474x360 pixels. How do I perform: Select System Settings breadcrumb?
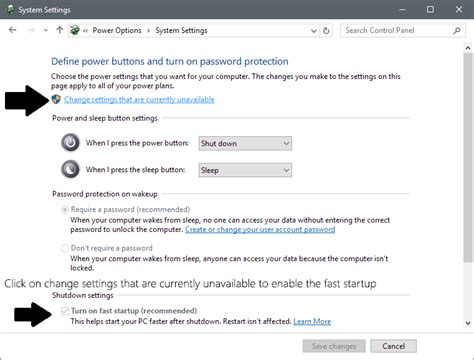point(181,30)
